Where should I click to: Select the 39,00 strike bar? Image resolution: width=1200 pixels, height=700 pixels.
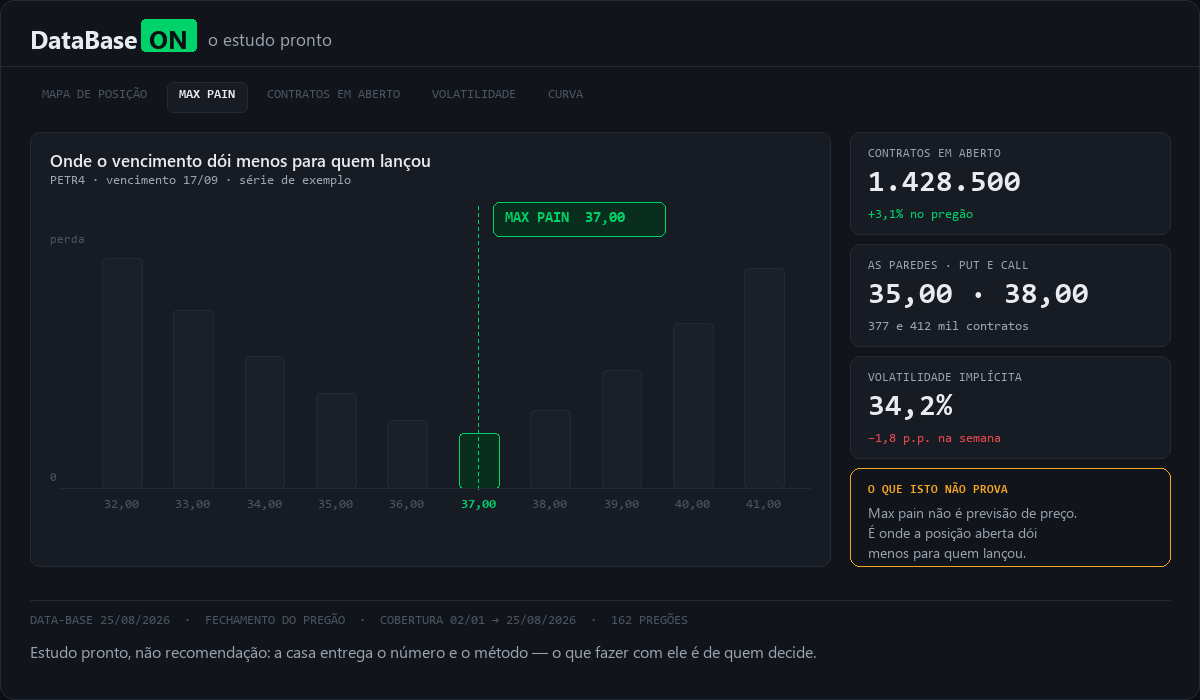pos(621,429)
